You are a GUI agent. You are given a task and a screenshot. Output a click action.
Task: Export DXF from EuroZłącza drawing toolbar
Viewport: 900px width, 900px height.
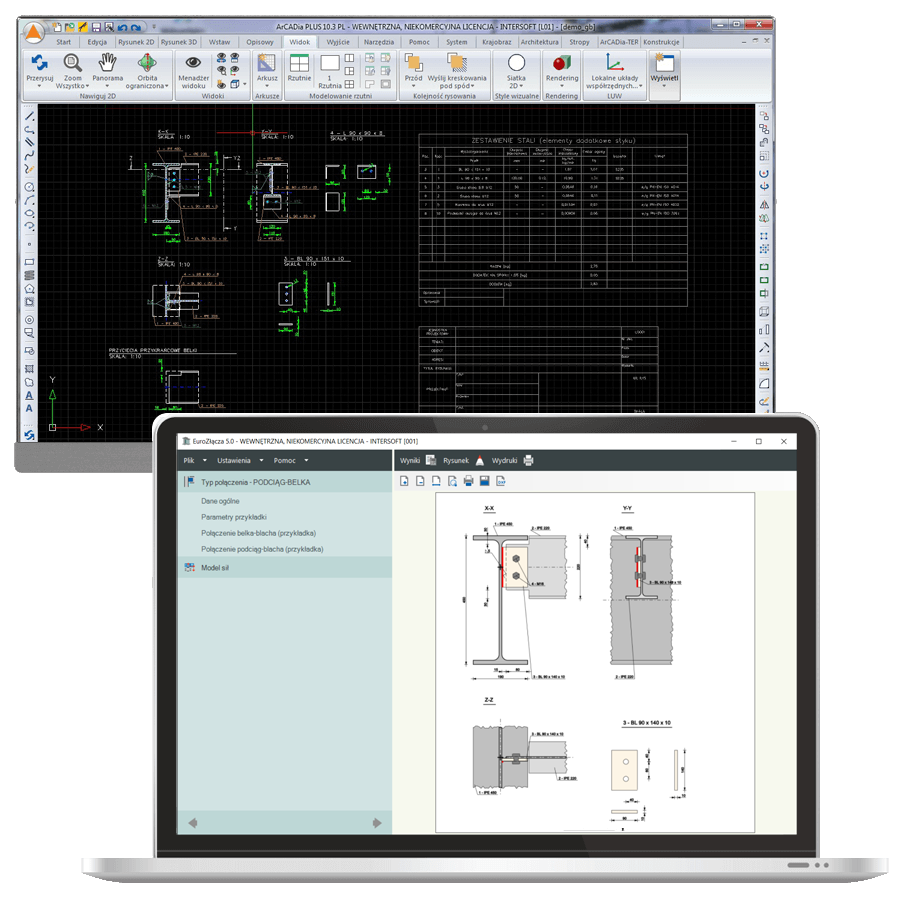click(501, 481)
